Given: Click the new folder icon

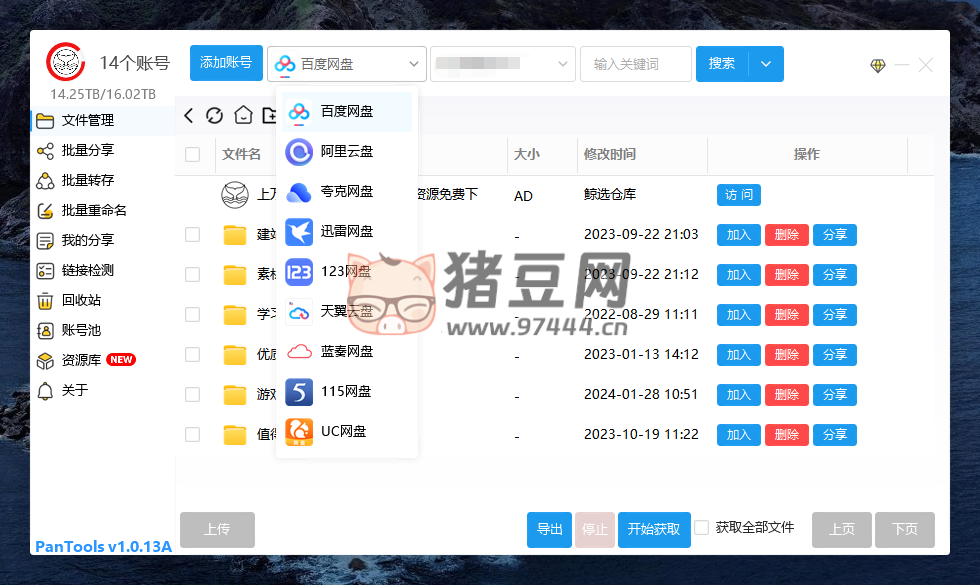Looking at the screenshot, I should [x=269, y=115].
